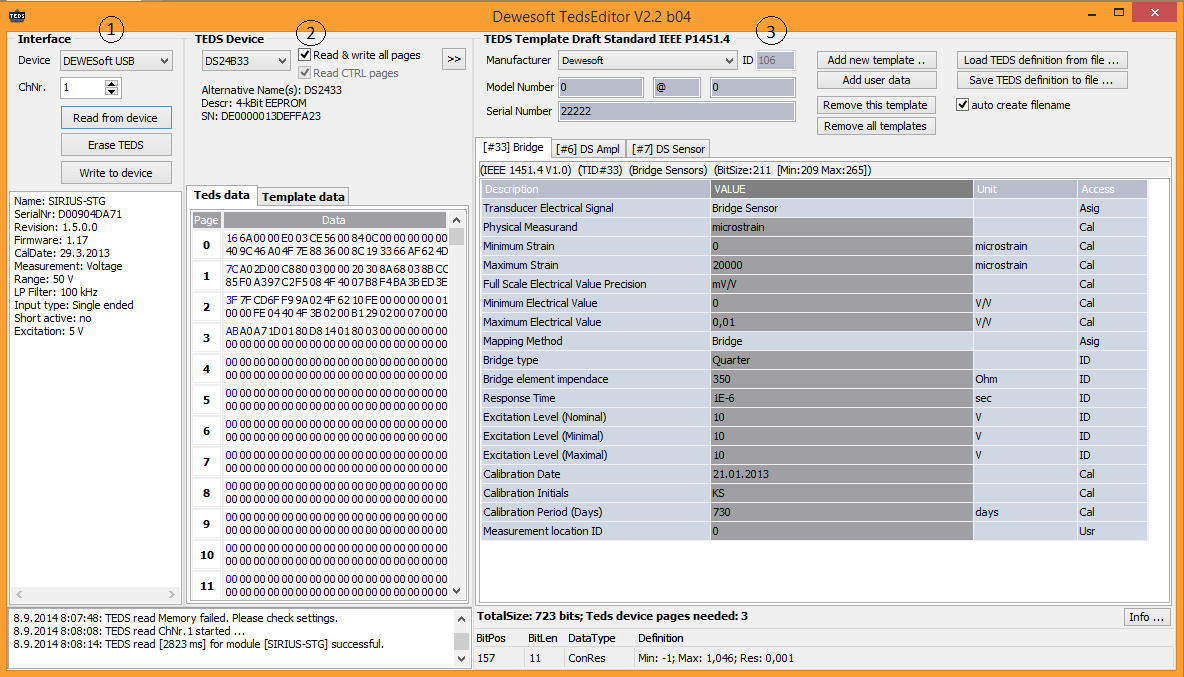Switch to the Template data tab

303,197
